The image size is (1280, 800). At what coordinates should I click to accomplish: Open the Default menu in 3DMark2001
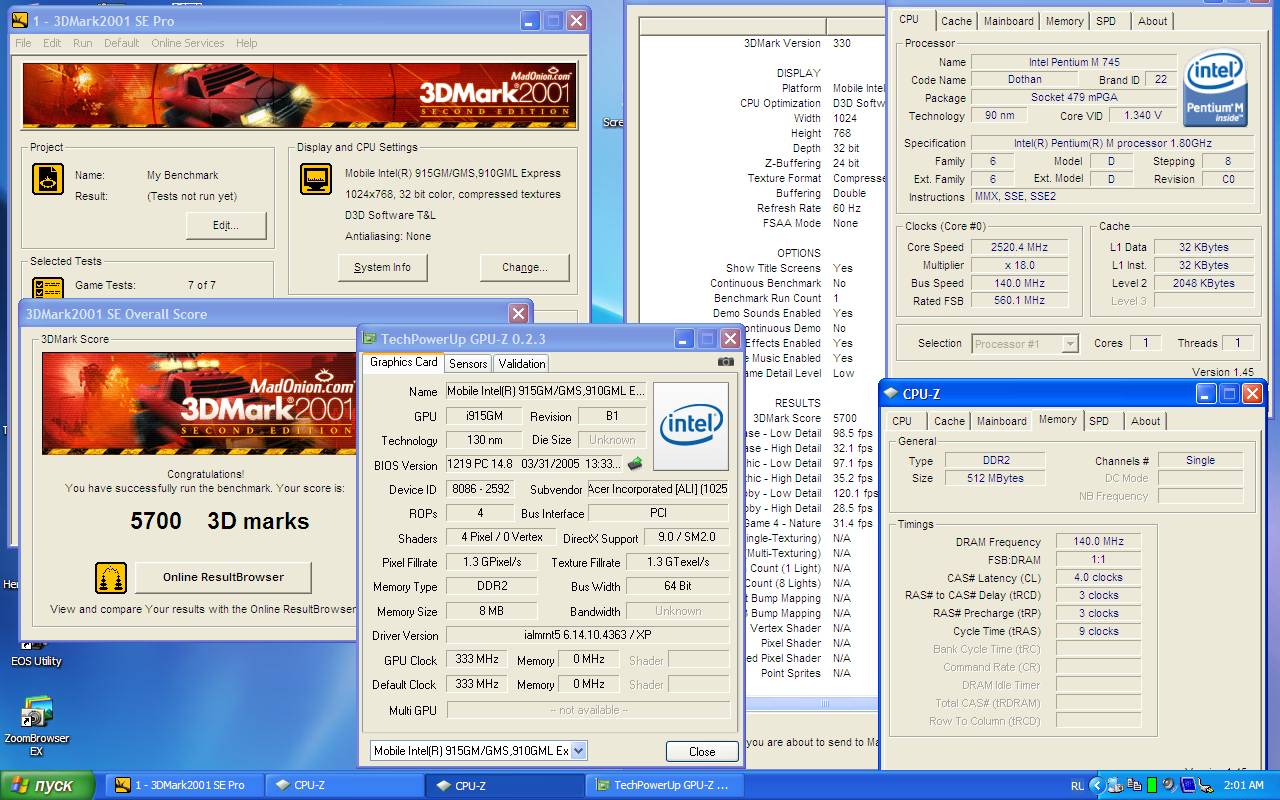point(122,43)
